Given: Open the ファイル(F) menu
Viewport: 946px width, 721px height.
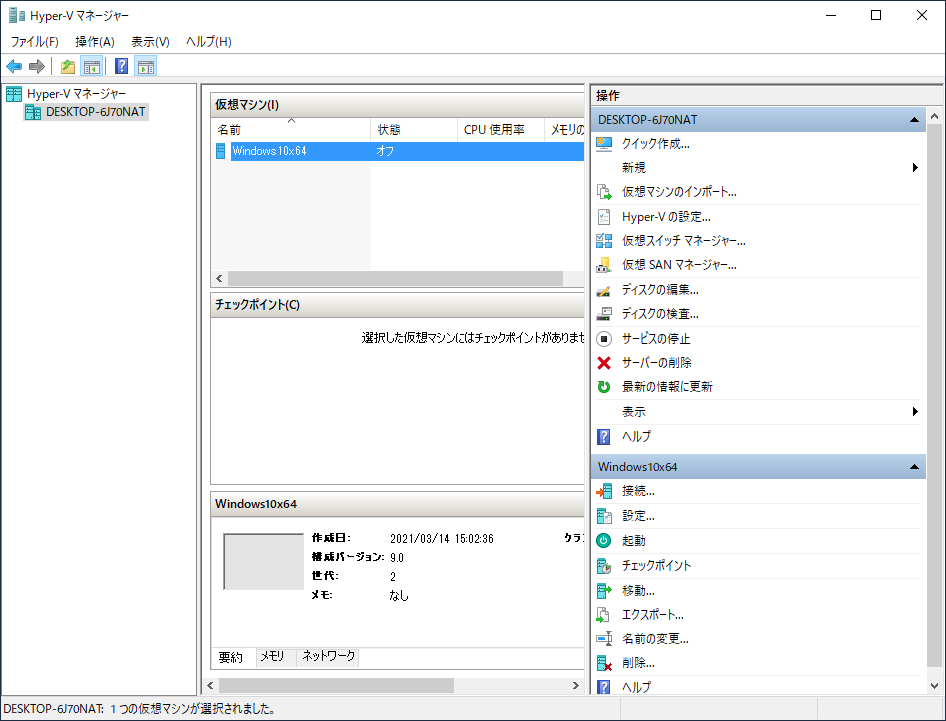Looking at the screenshot, I should coord(34,42).
